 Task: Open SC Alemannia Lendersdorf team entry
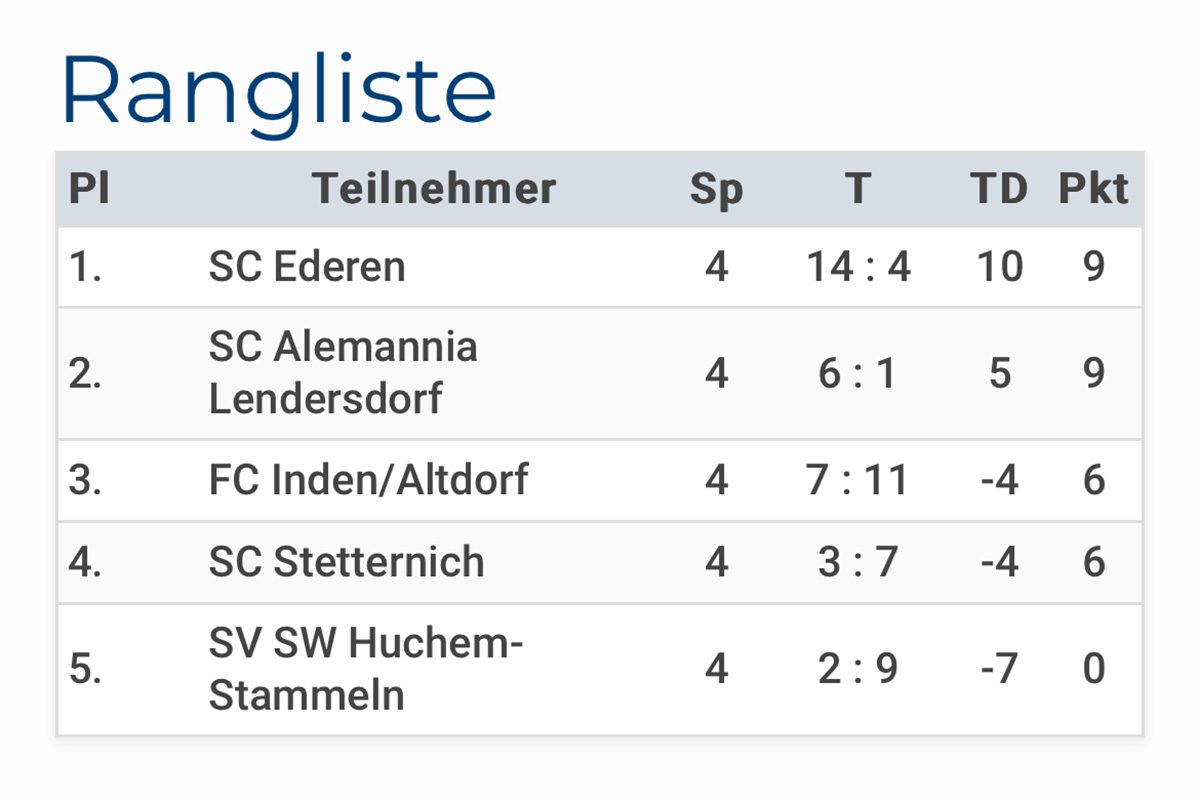pyautogui.click(x=343, y=373)
